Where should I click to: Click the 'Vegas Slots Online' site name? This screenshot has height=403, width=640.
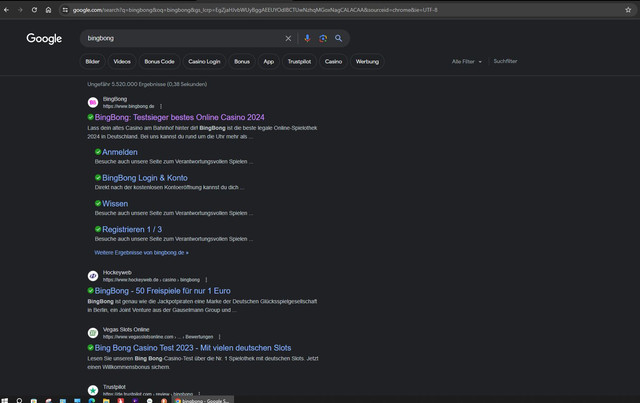point(126,330)
